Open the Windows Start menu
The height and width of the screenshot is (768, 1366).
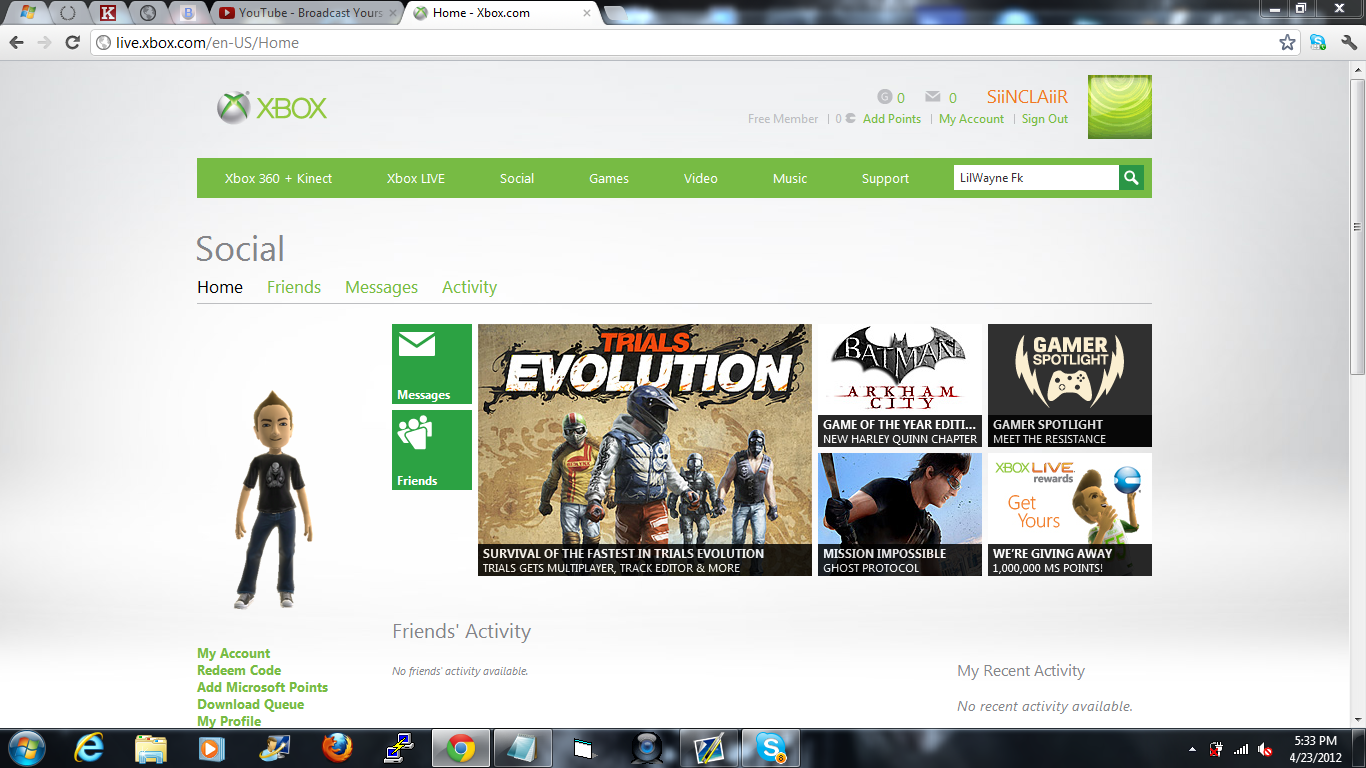click(x=26, y=748)
